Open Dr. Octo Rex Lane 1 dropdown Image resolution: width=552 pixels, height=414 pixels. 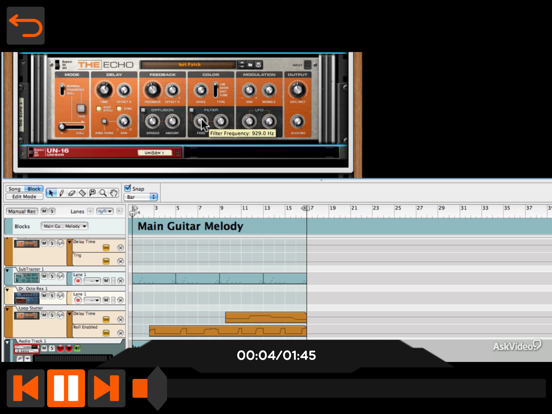click(92, 300)
